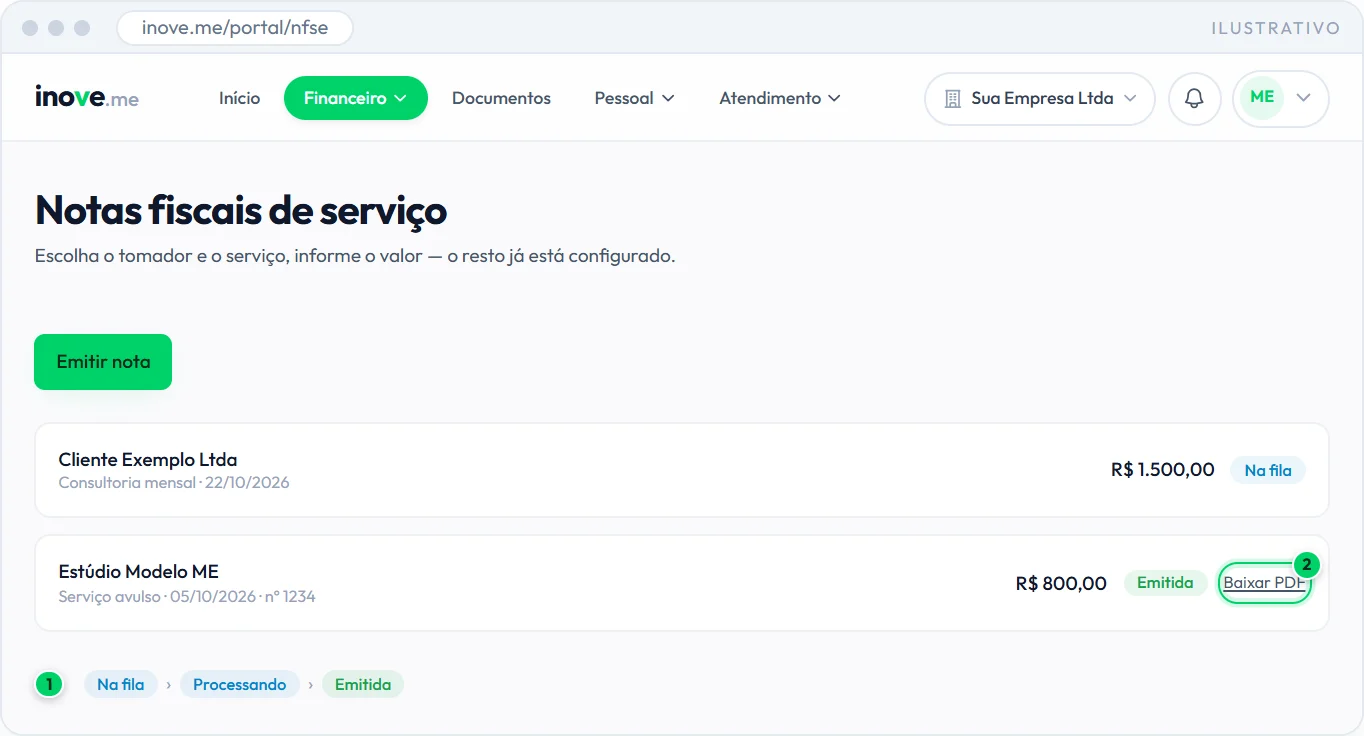Expand the Pessoal dropdown

634,98
